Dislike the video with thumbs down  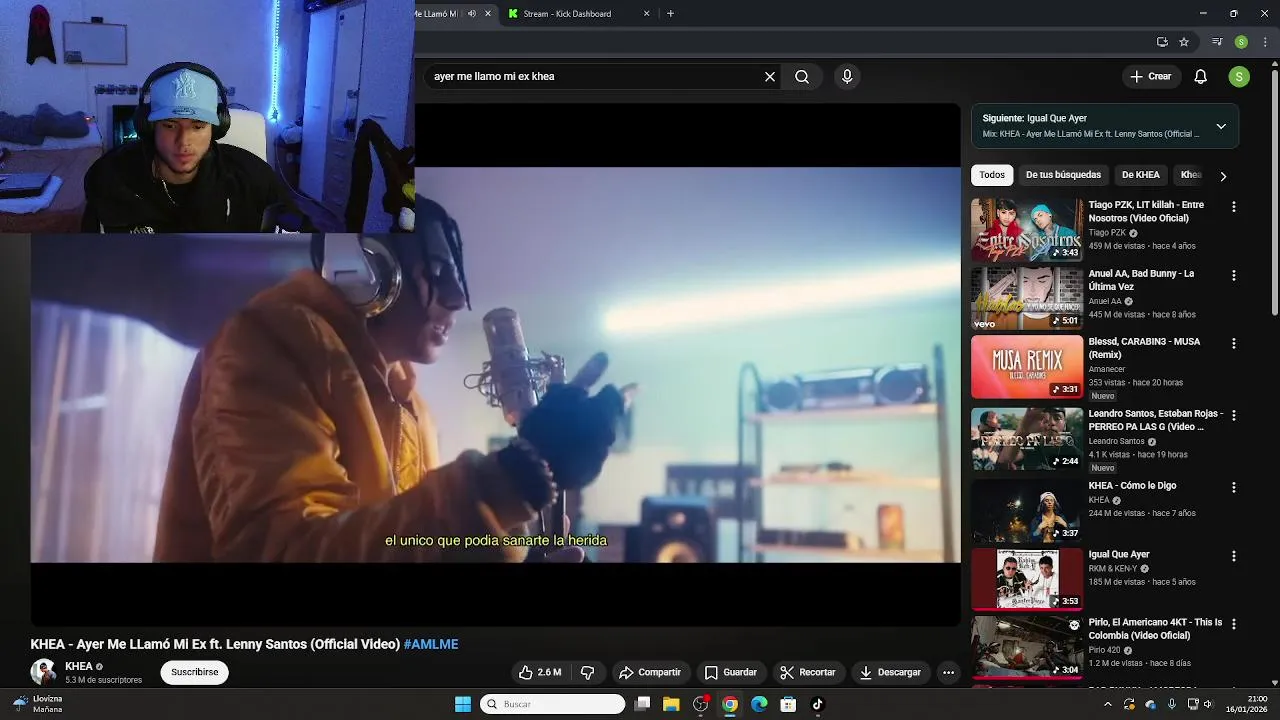pyautogui.click(x=588, y=672)
